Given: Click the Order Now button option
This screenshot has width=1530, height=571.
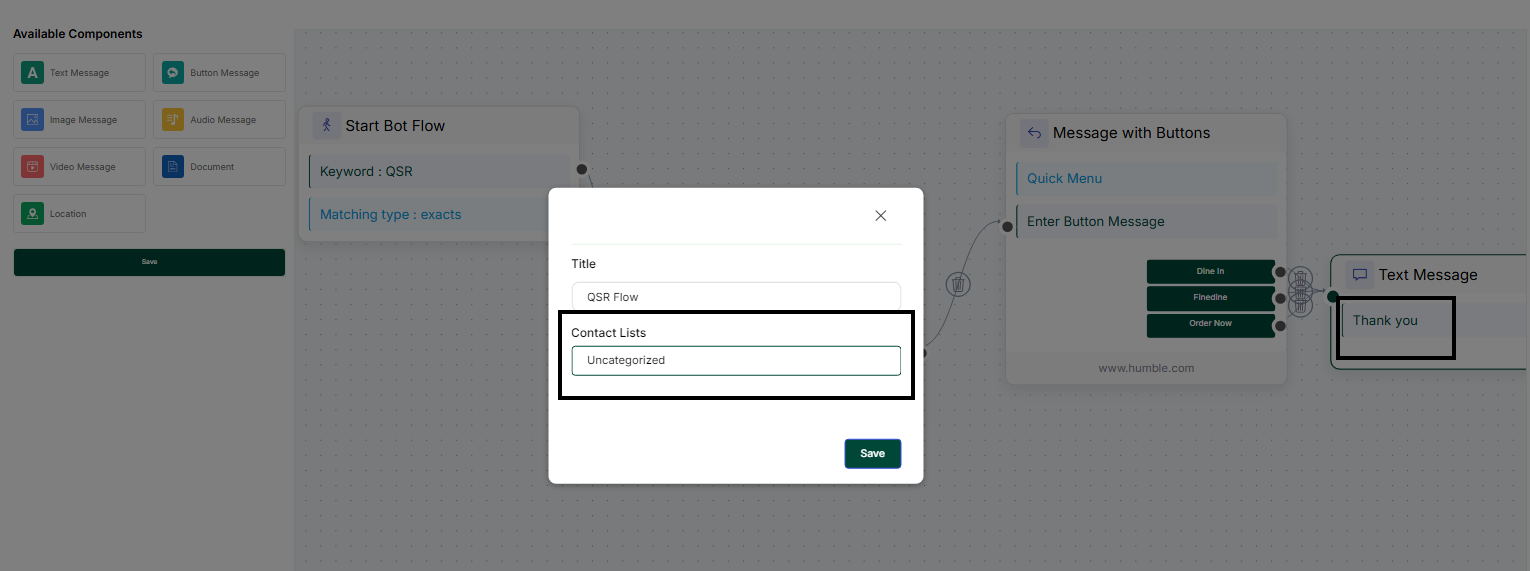Looking at the screenshot, I should 1210,324.
